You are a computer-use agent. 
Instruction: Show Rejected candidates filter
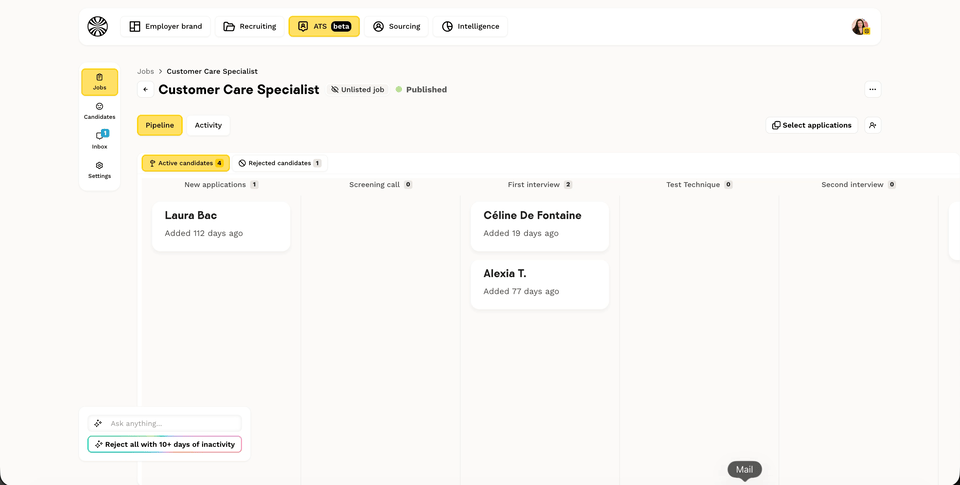coord(280,163)
